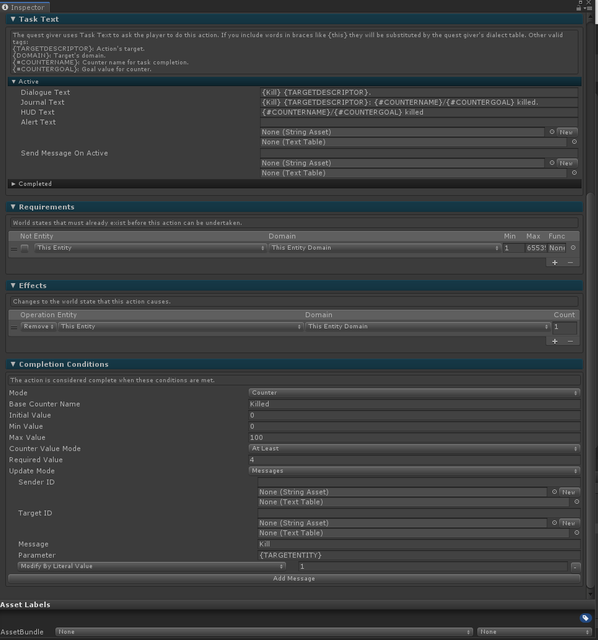This screenshot has width=598, height=640.
Task: Click the asset label tag icon
Action: 585,618
